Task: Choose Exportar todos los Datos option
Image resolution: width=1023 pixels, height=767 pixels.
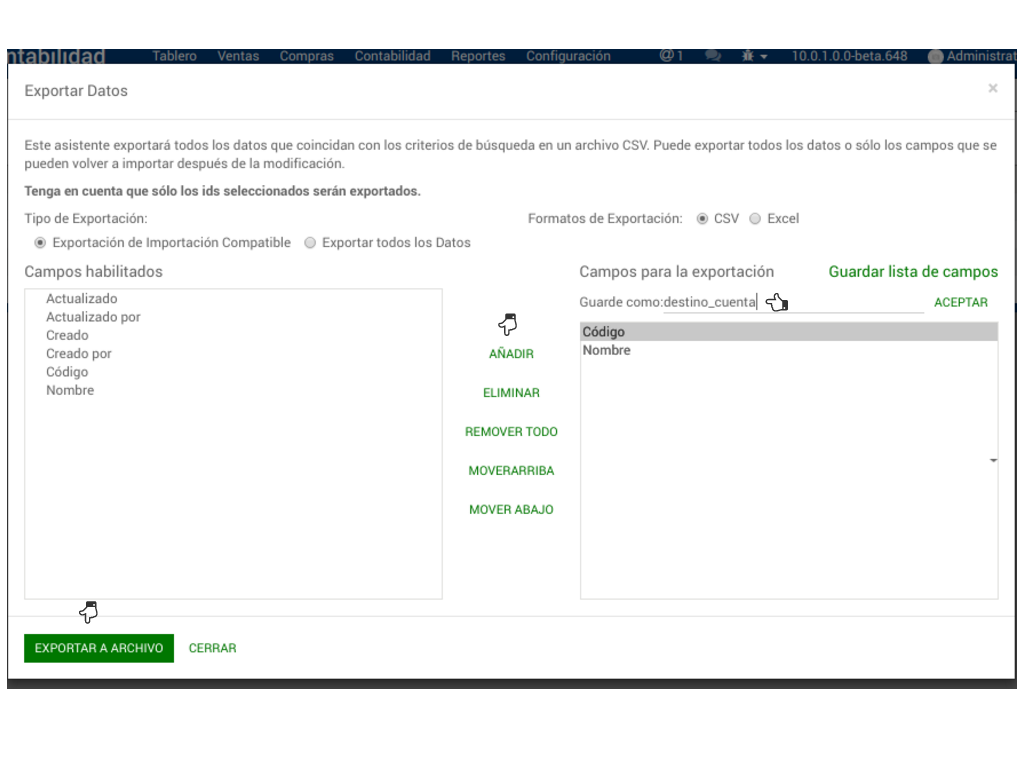Action: [x=311, y=243]
